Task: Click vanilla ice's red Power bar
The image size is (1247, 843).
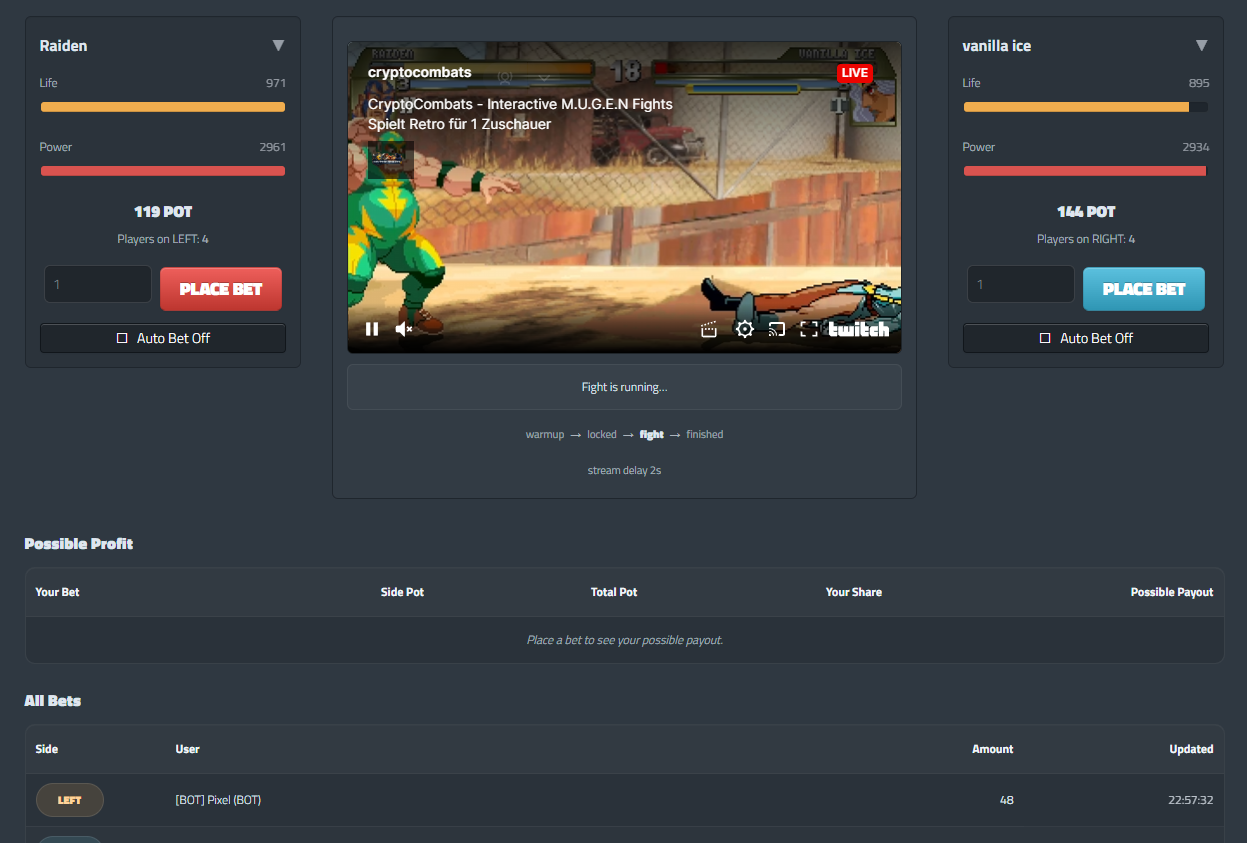Action: pos(1086,171)
